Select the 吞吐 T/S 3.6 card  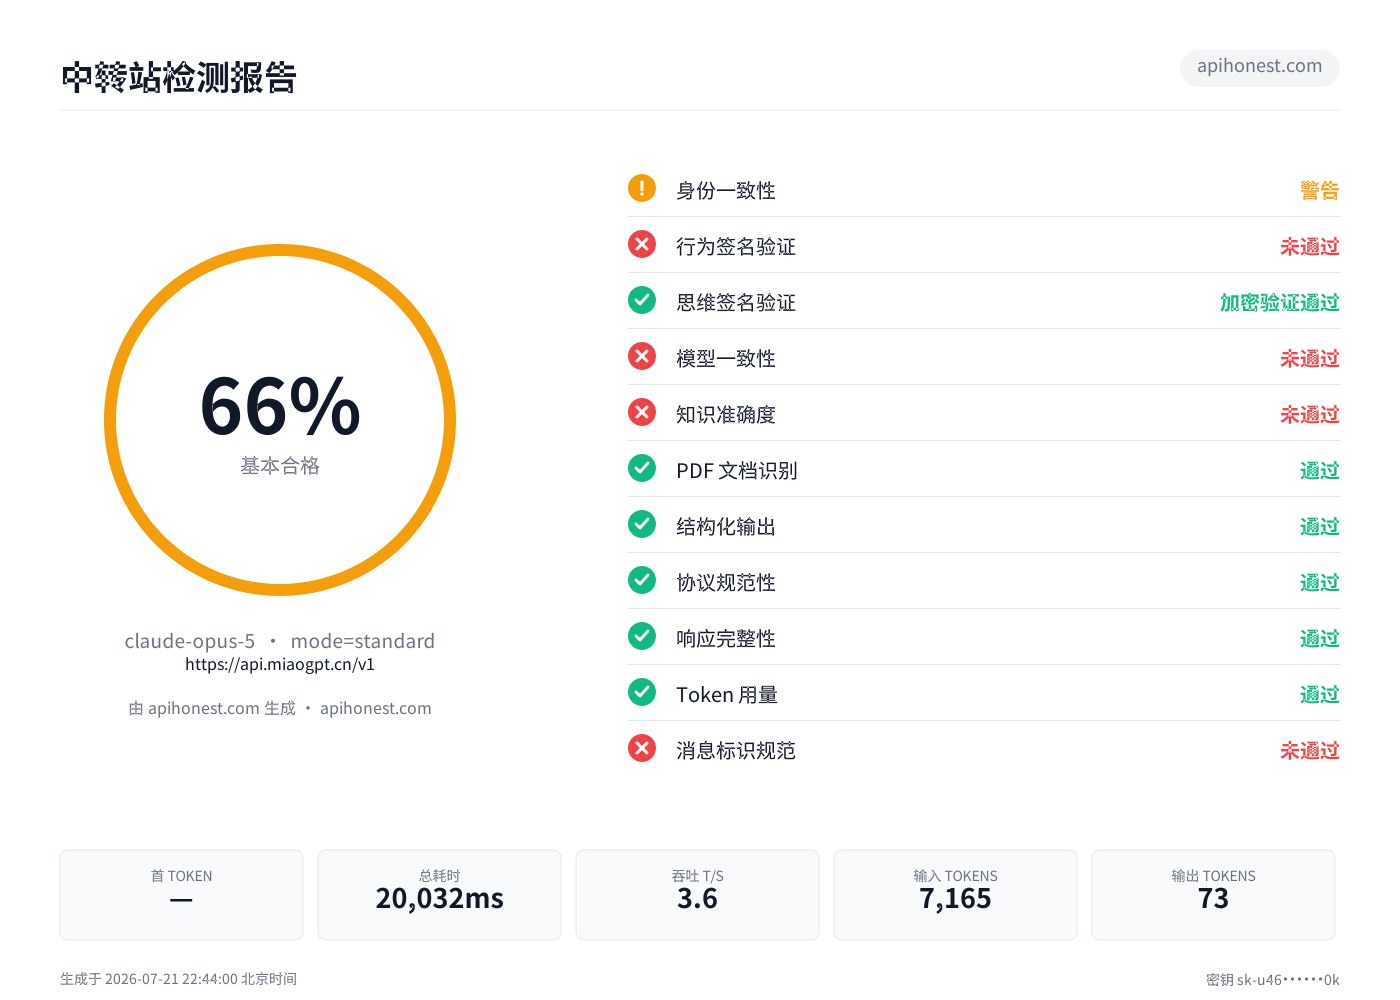click(x=697, y=895)
